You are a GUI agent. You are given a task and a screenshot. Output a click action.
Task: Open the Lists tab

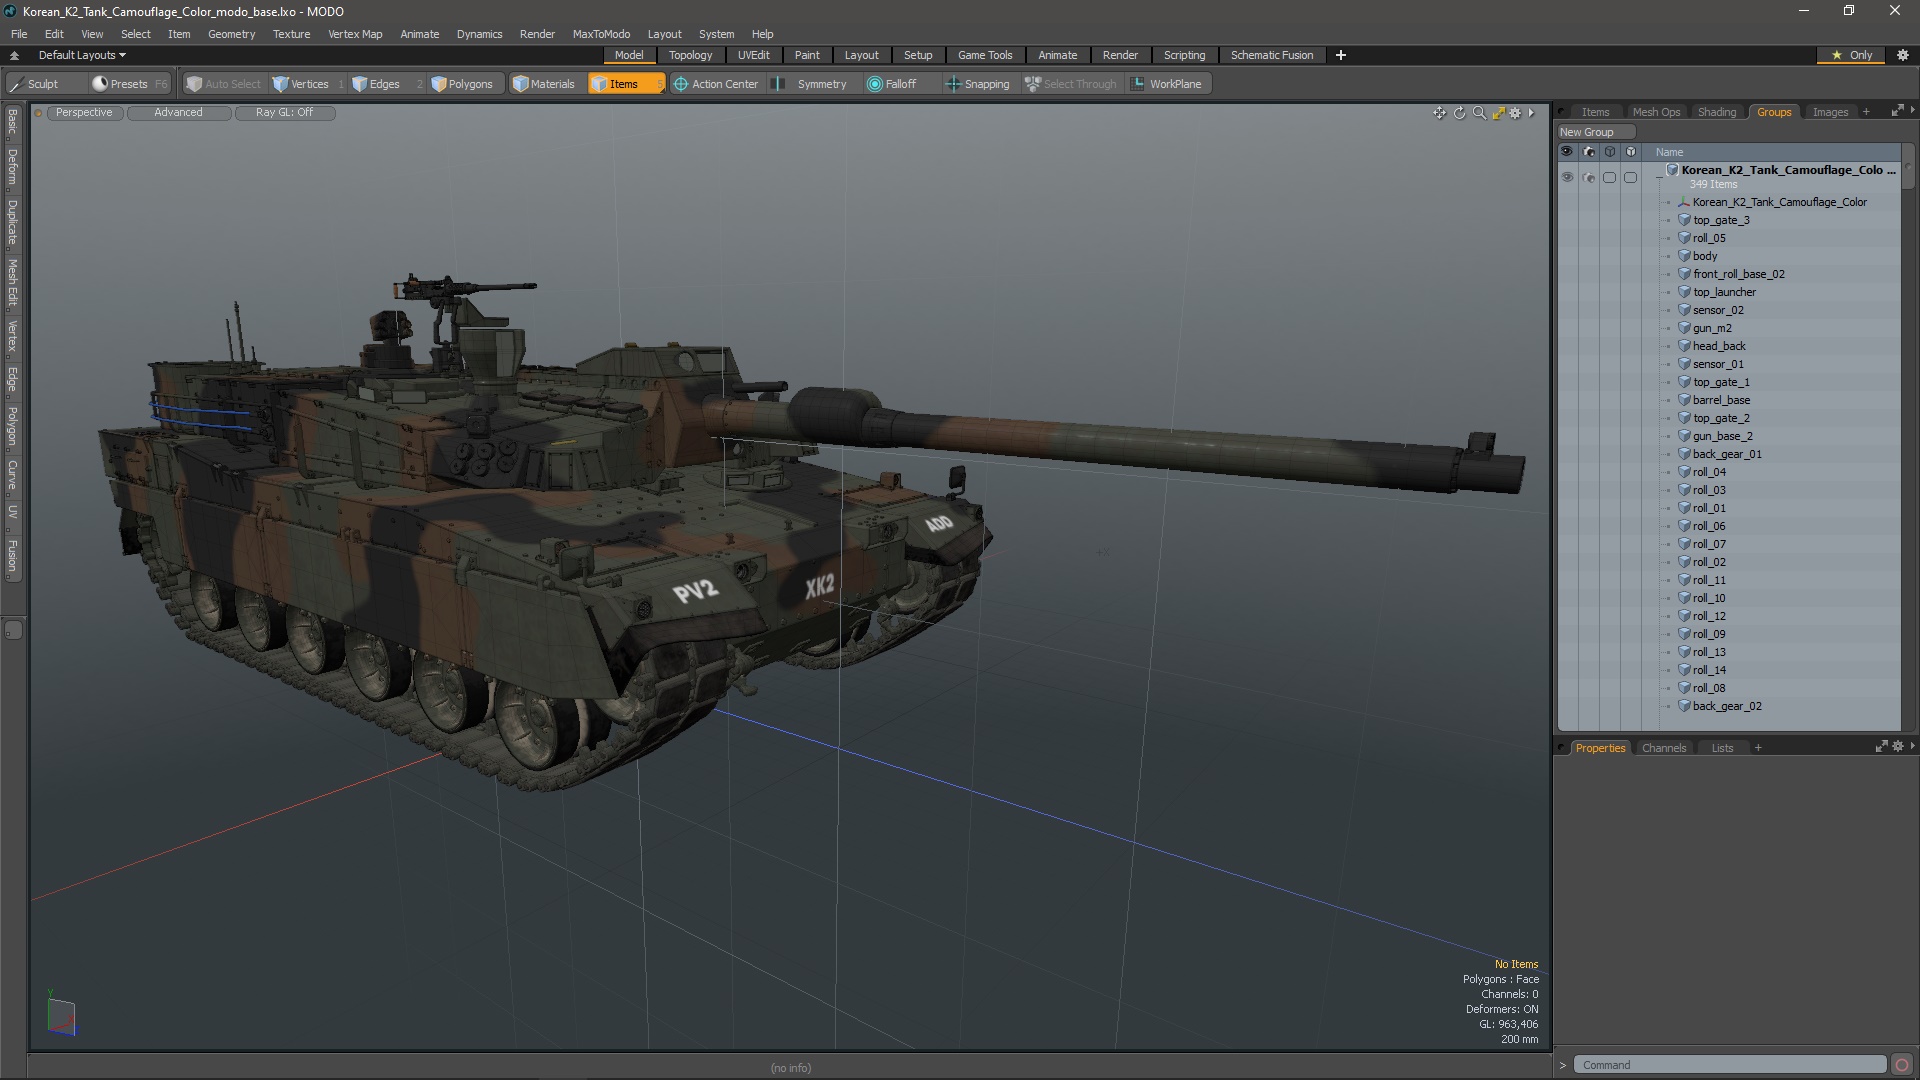pyautogui.click(x=1722, y=748)
